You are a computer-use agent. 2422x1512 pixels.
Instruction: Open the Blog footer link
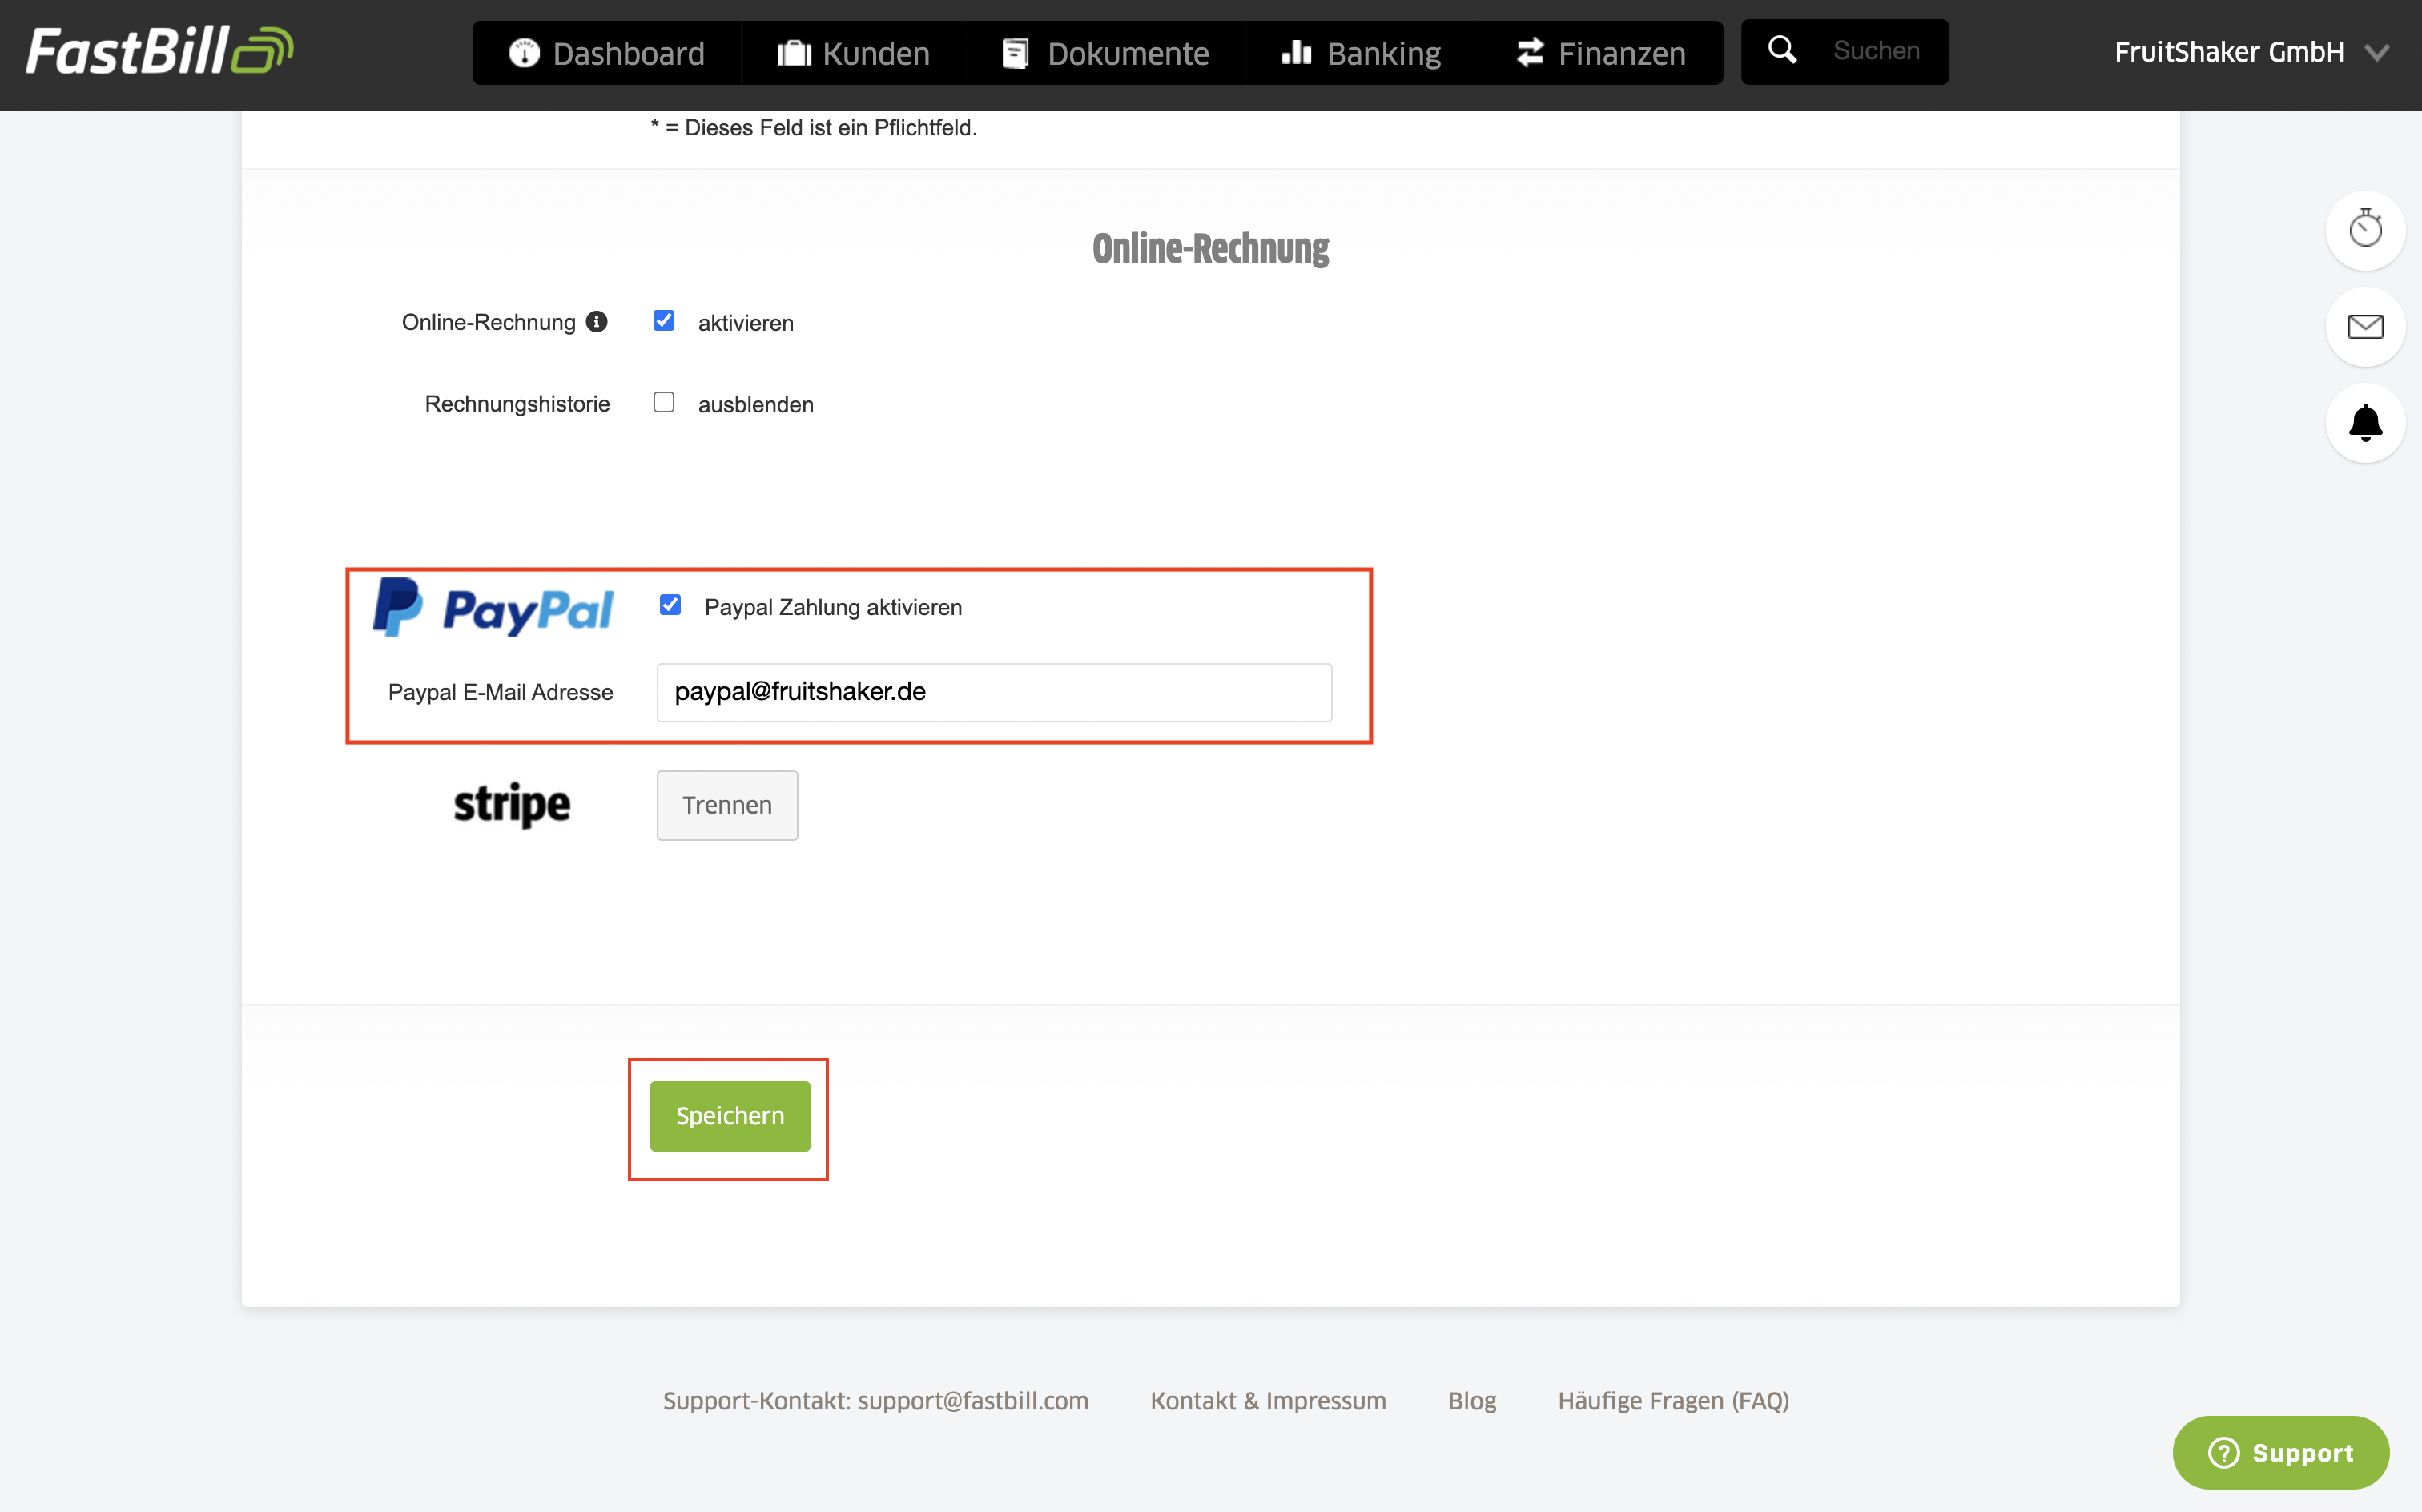(x=1472, y=1401)
